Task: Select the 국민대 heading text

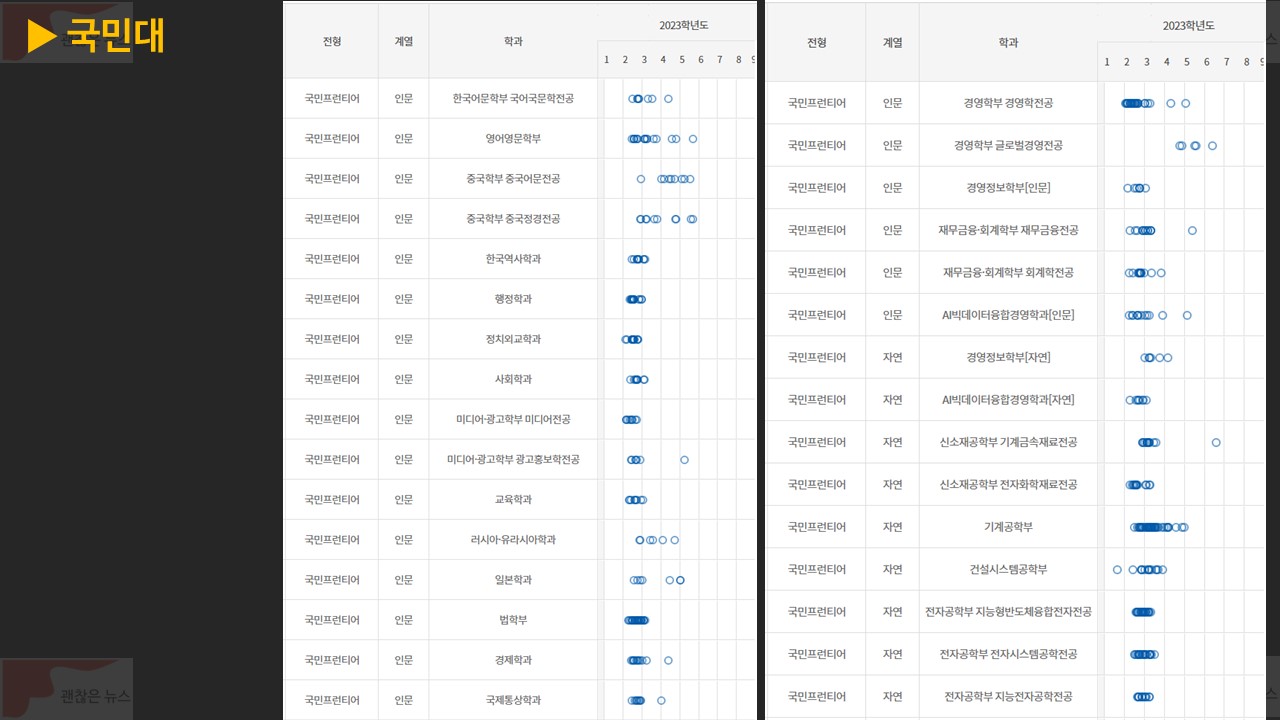Action: (115, 36)
